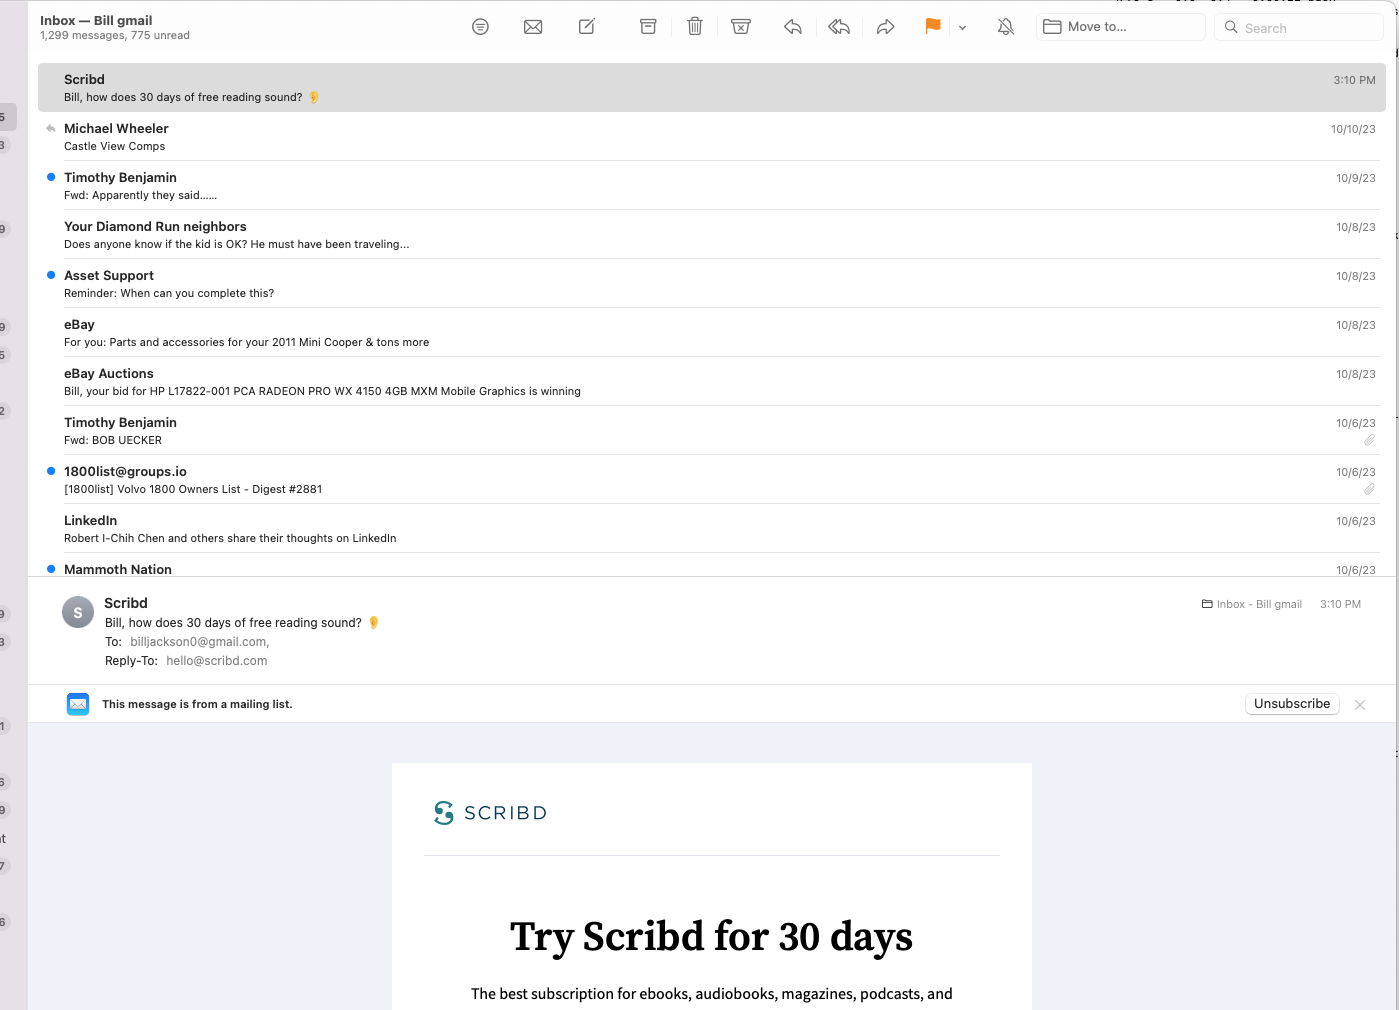Select the Scribd email in list
The image size is (1399, 1010).
(x=712, y=88)
